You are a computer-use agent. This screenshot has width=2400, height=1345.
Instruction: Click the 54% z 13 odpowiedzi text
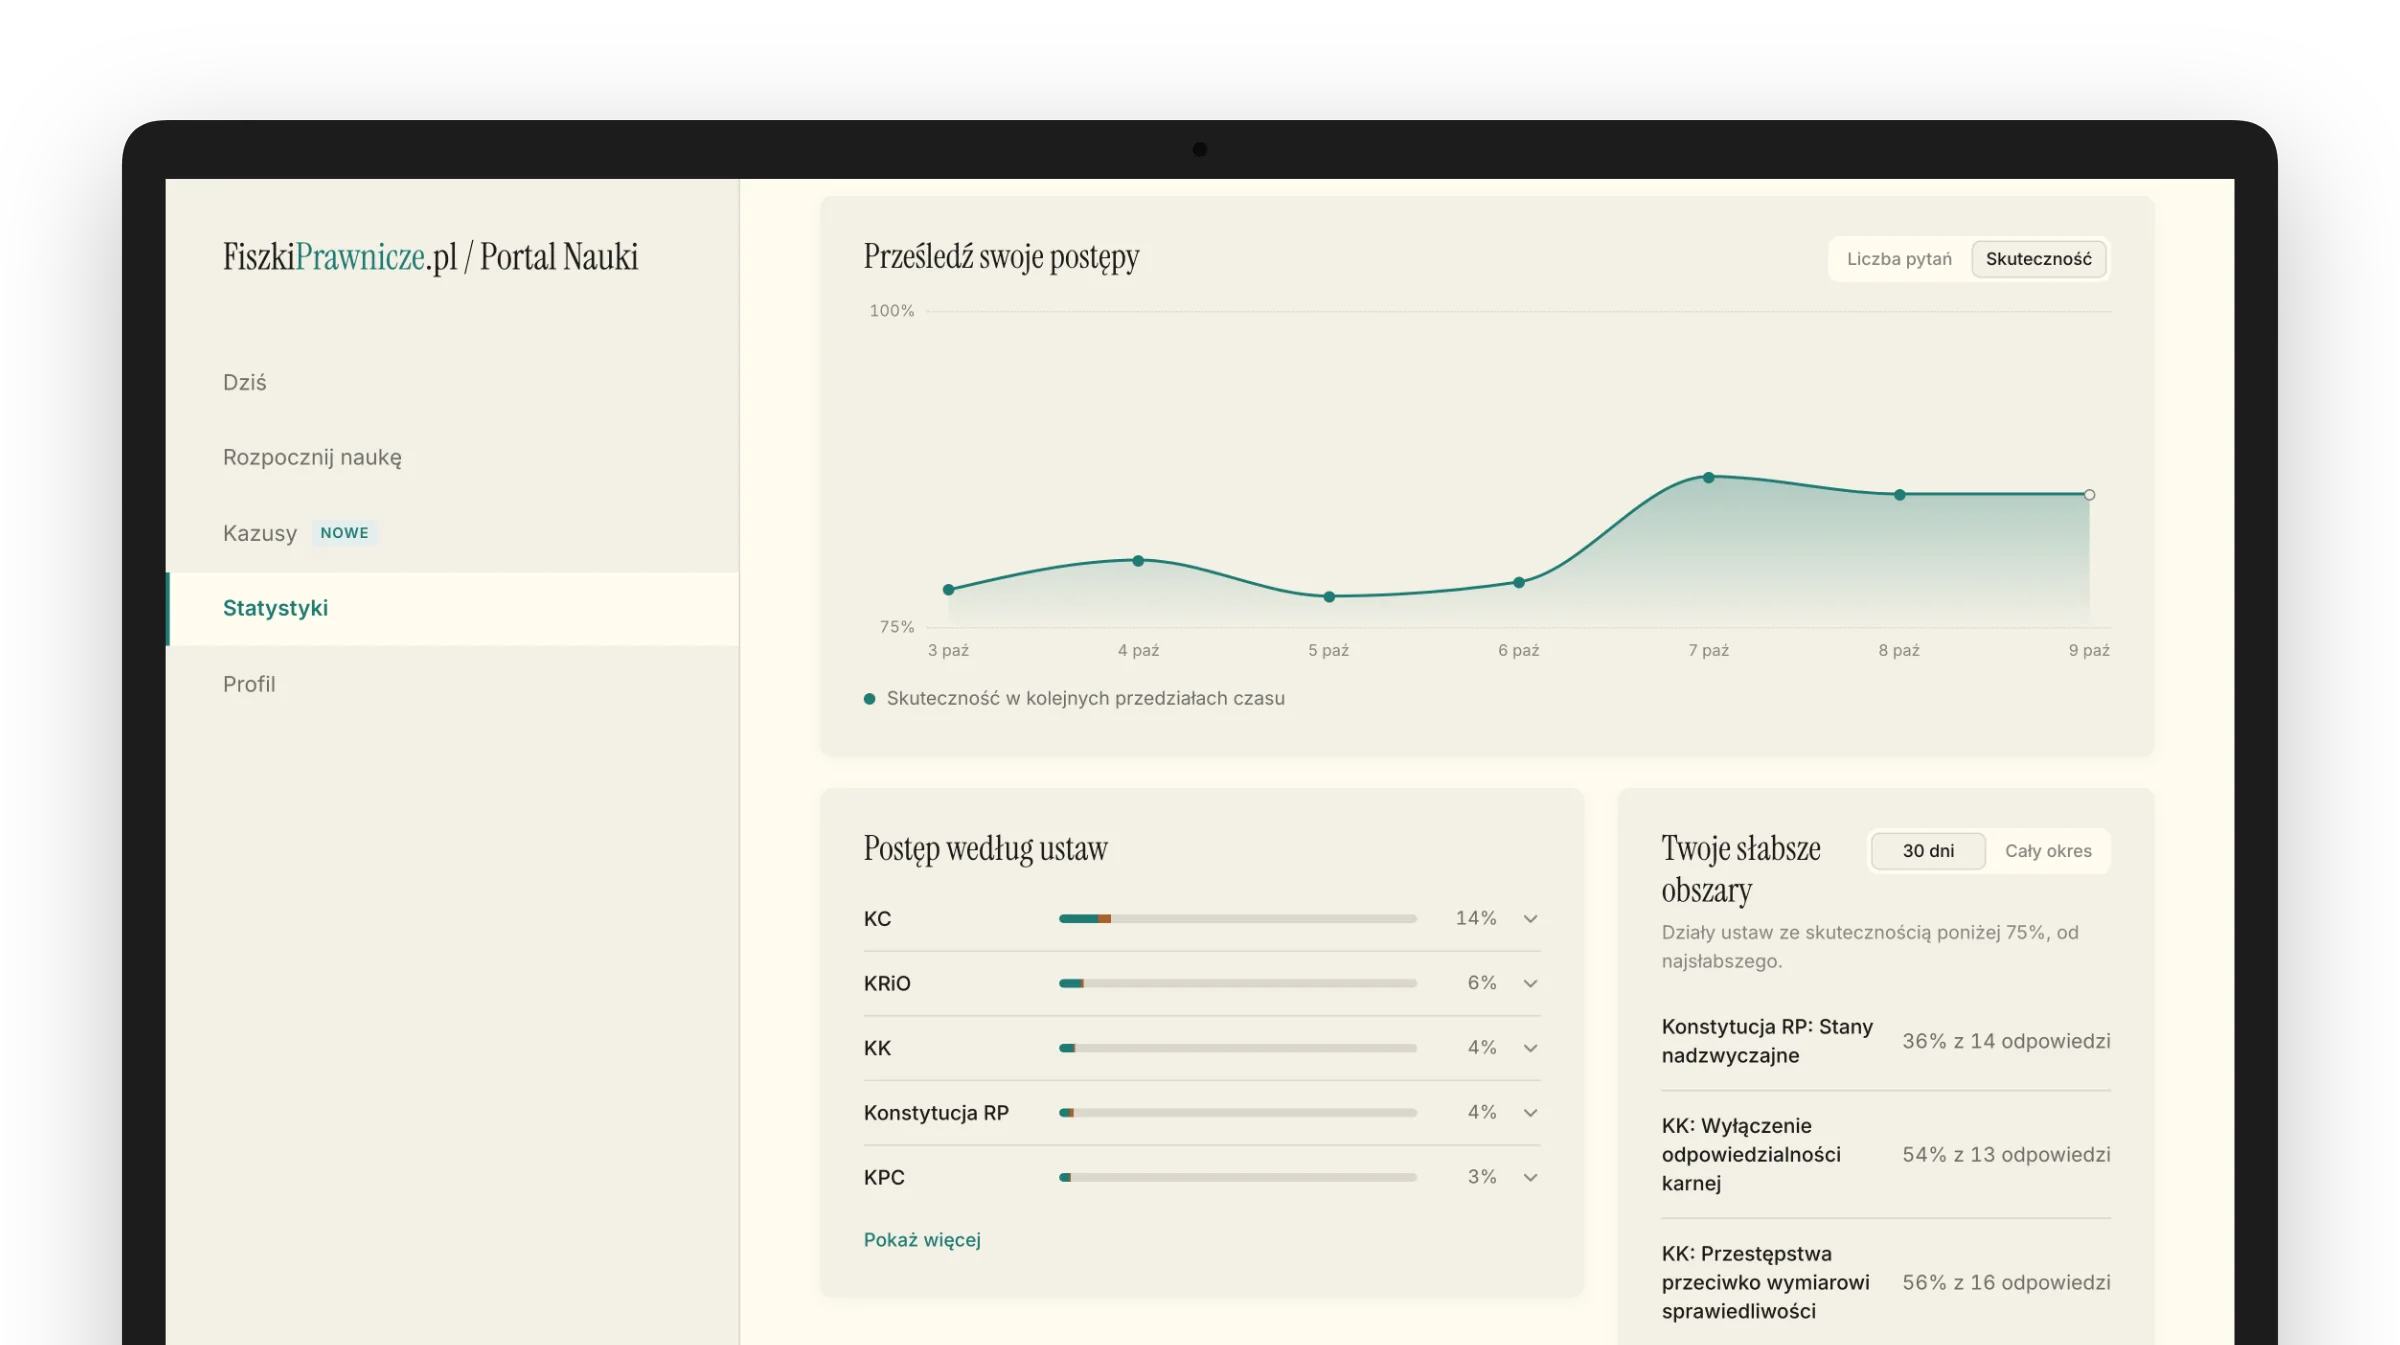[x=2006, y=1155]
